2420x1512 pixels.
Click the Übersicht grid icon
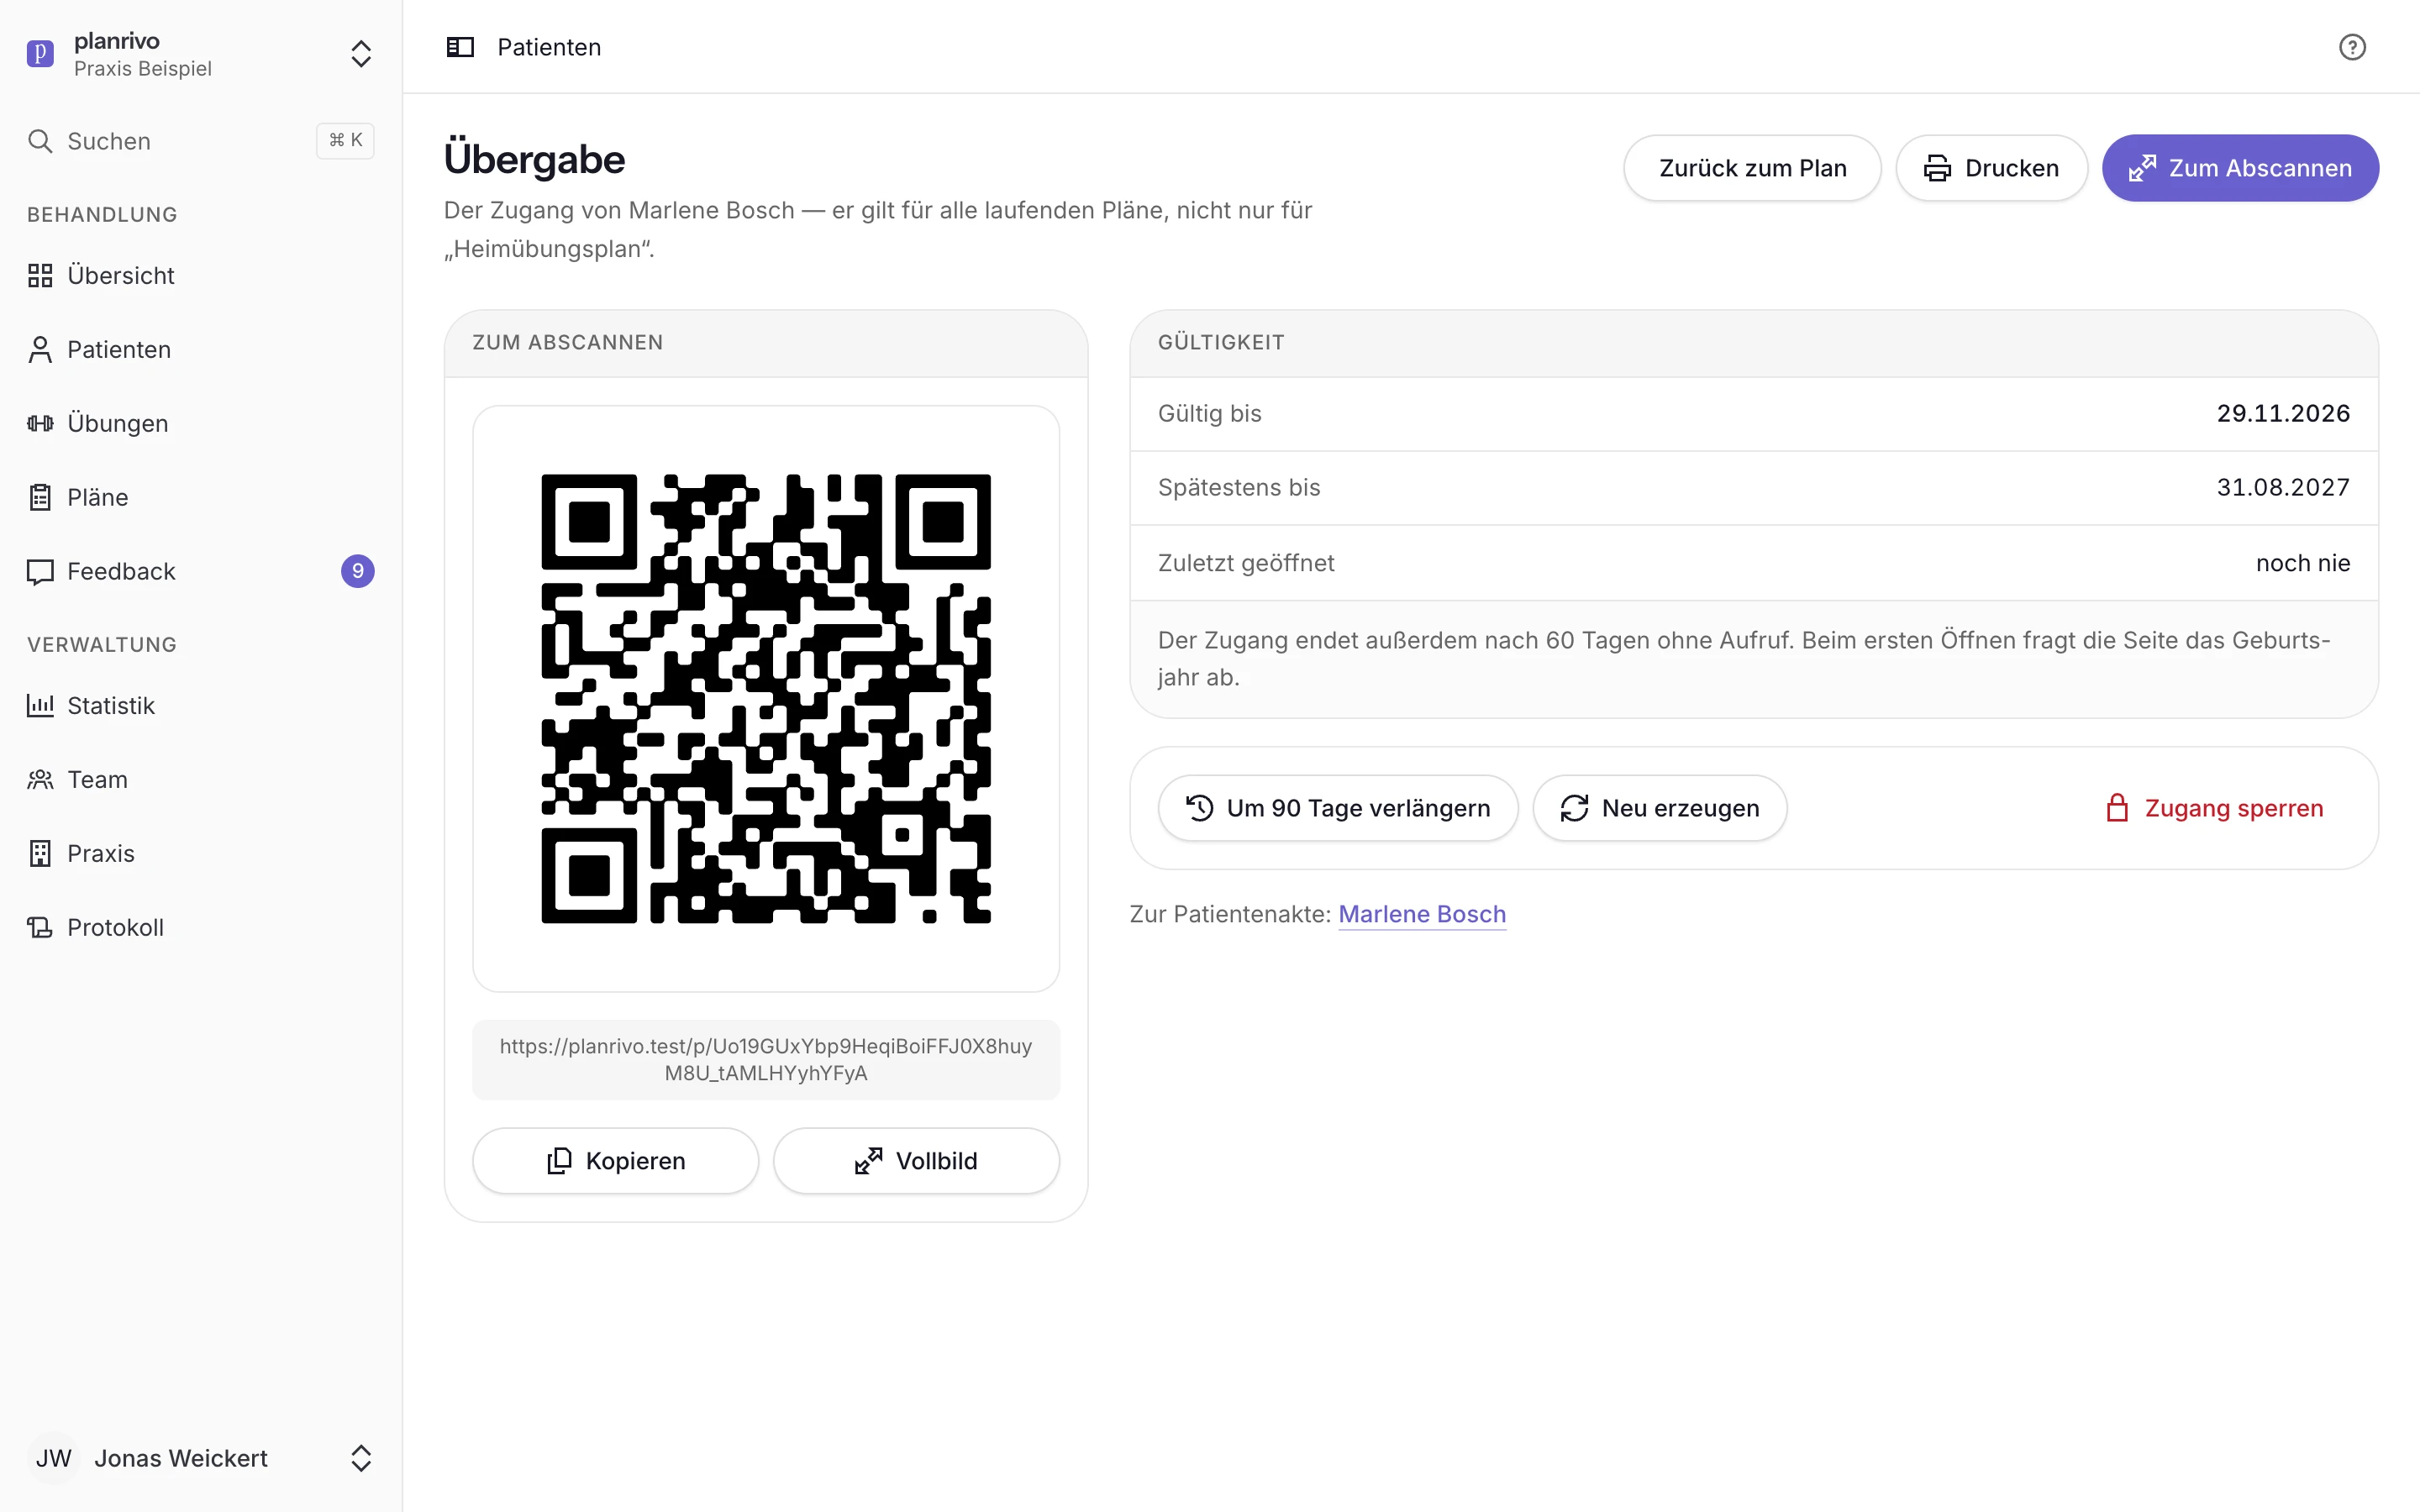(x=40, y=275)
